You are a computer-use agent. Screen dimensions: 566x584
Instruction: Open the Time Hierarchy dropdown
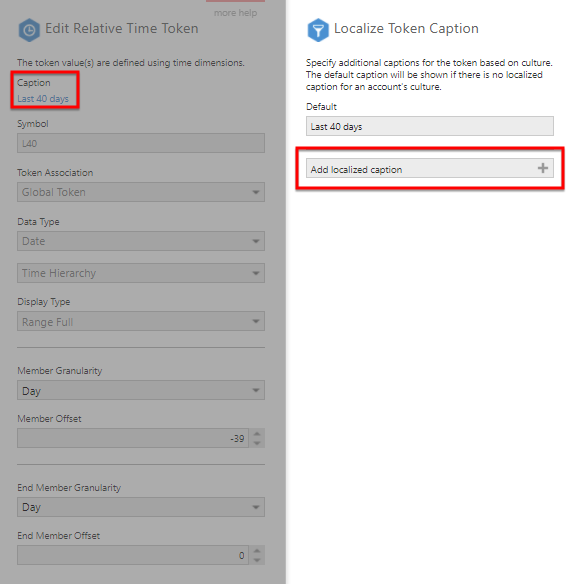click(141, 273)
